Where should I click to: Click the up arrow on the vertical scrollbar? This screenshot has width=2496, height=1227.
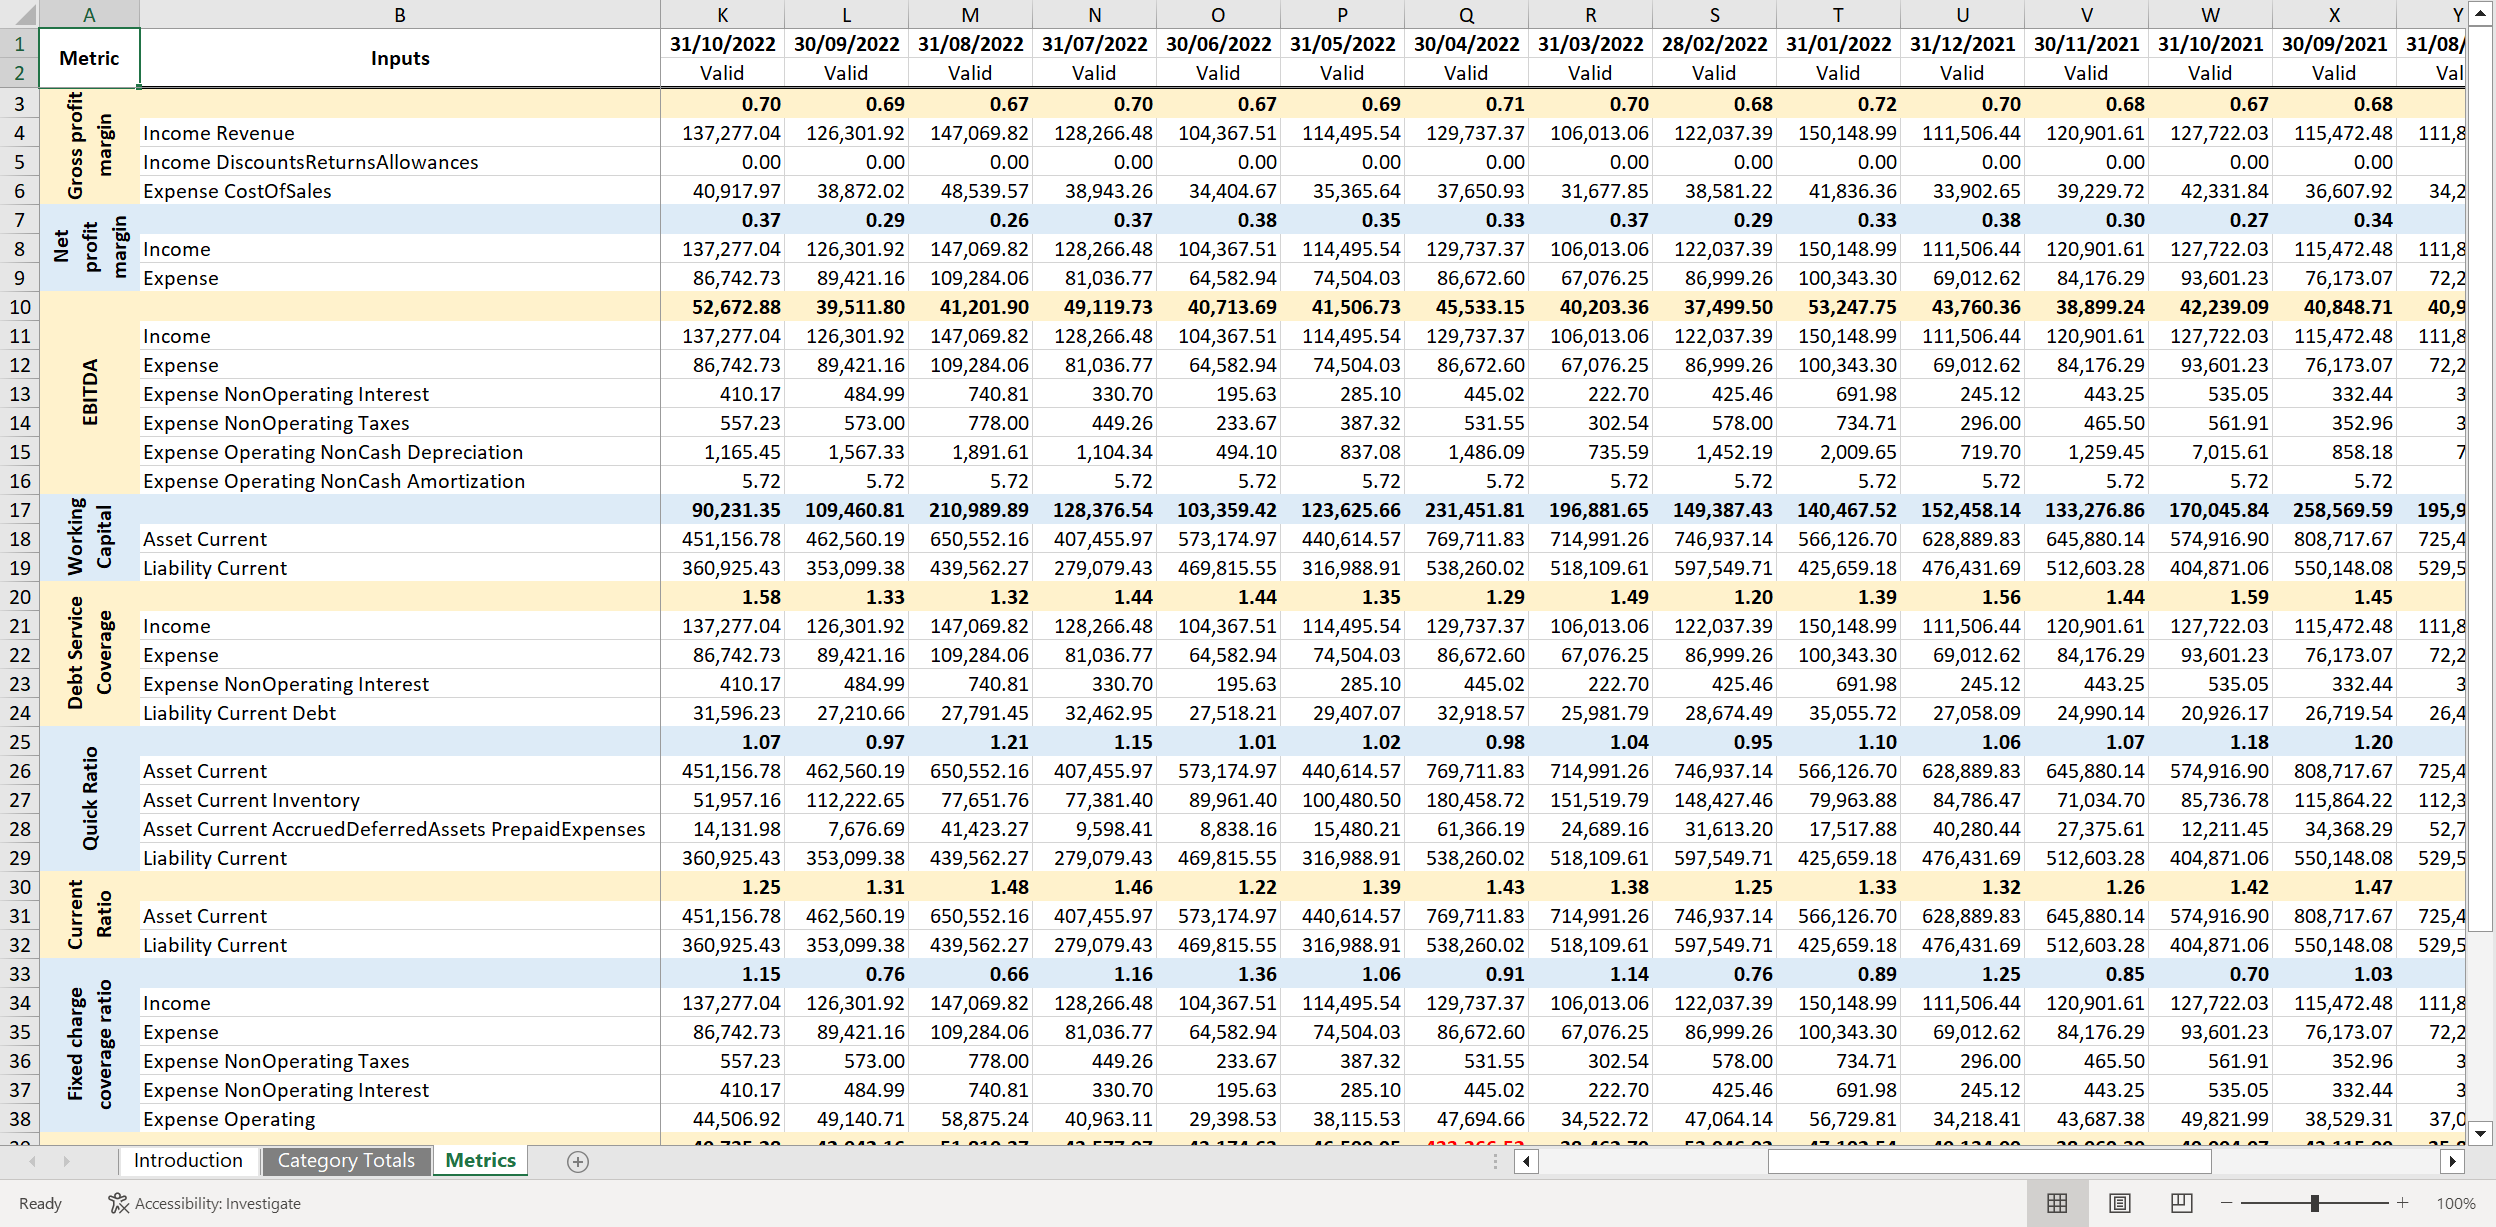pos(2481,14)
